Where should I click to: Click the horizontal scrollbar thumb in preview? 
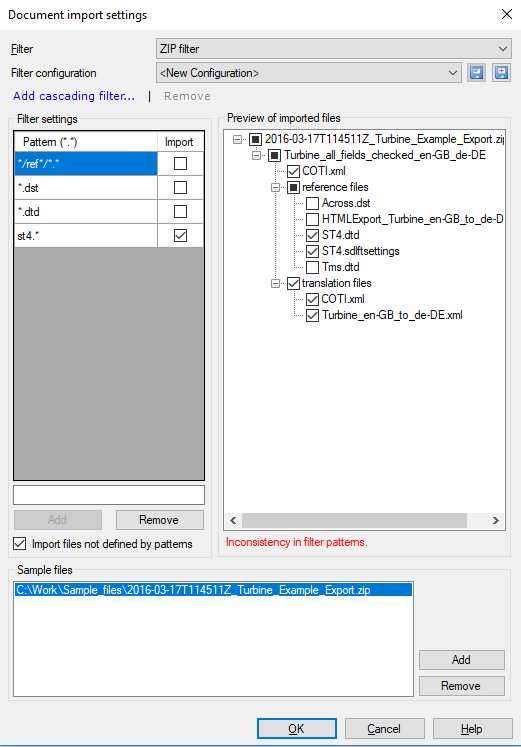click(x=354, y=520)
